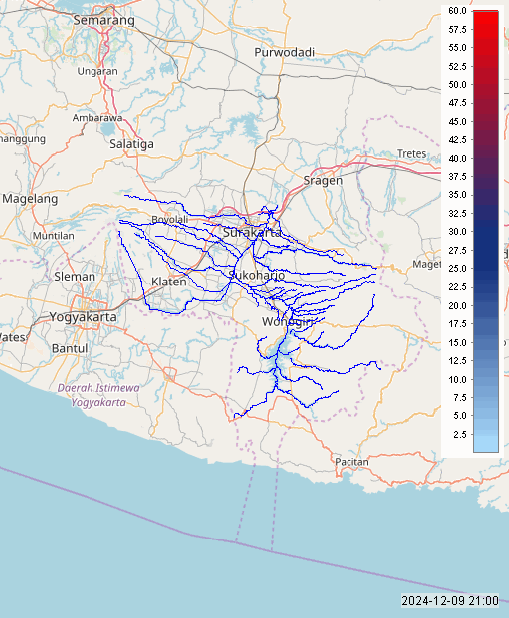Click the 15.0 legend value
Image resolution: width=509 pixels, height=618 pixels.
457,343
